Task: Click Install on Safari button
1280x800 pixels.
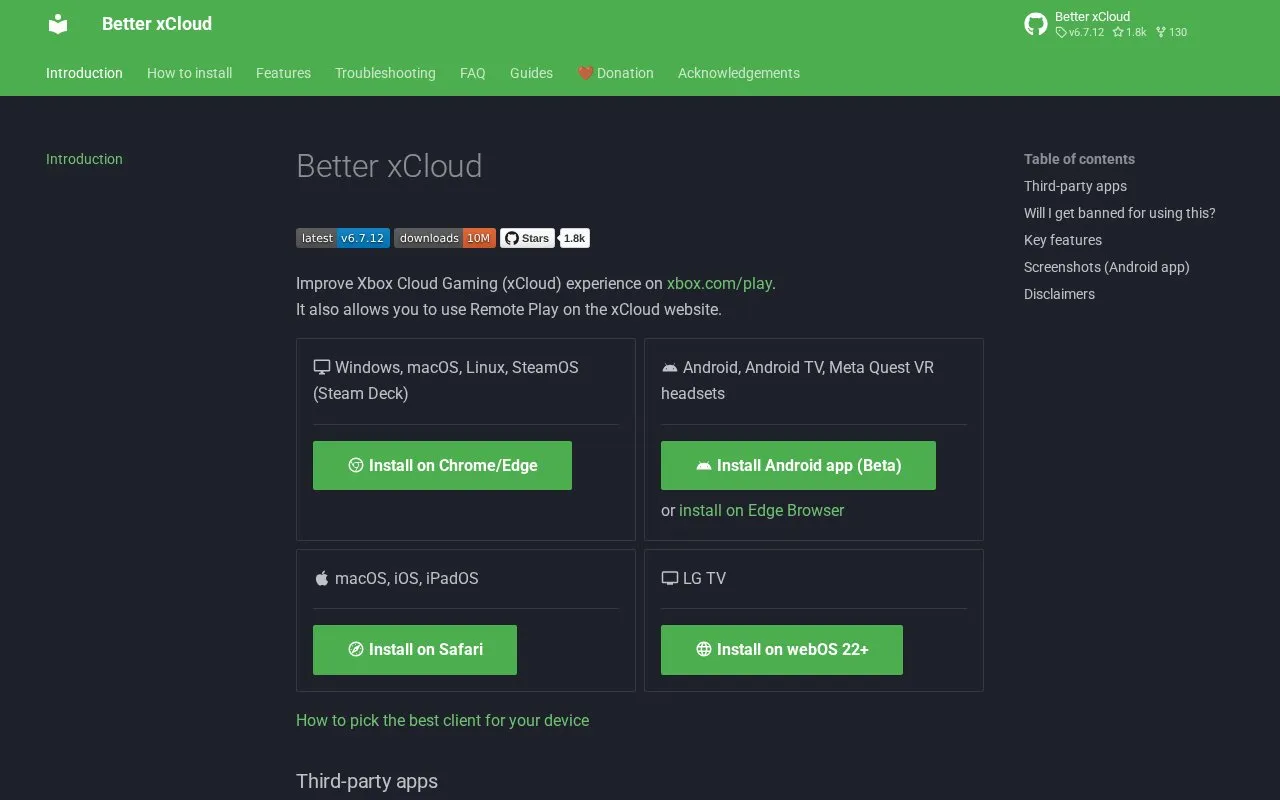Action: point(415,650)
